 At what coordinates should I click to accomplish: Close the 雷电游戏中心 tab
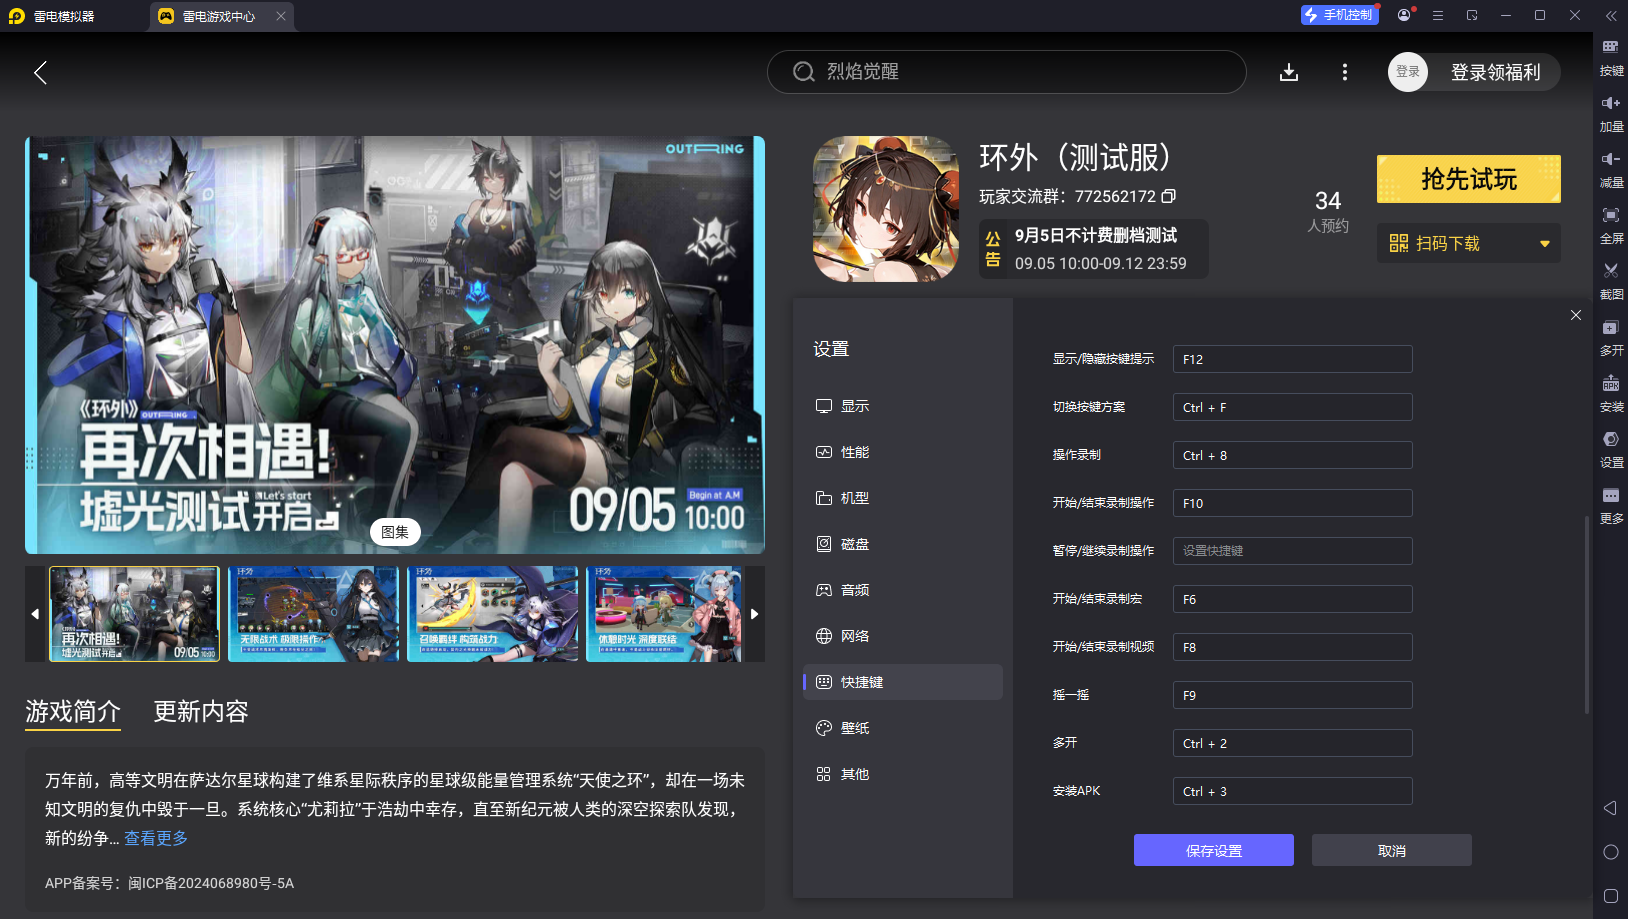click(281, 16)
